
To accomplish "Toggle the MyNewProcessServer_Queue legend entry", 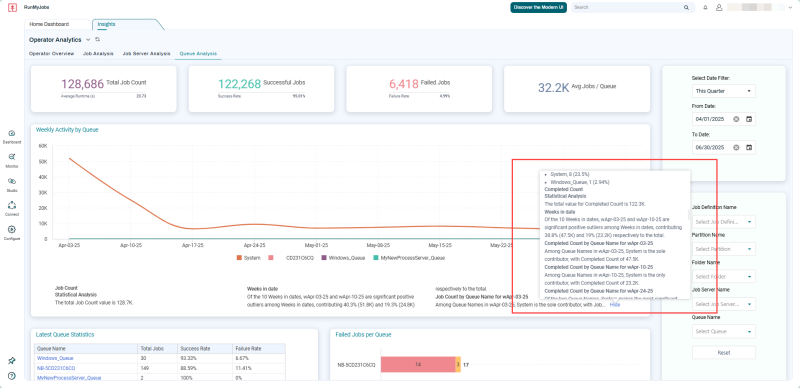I will (409, 258).
